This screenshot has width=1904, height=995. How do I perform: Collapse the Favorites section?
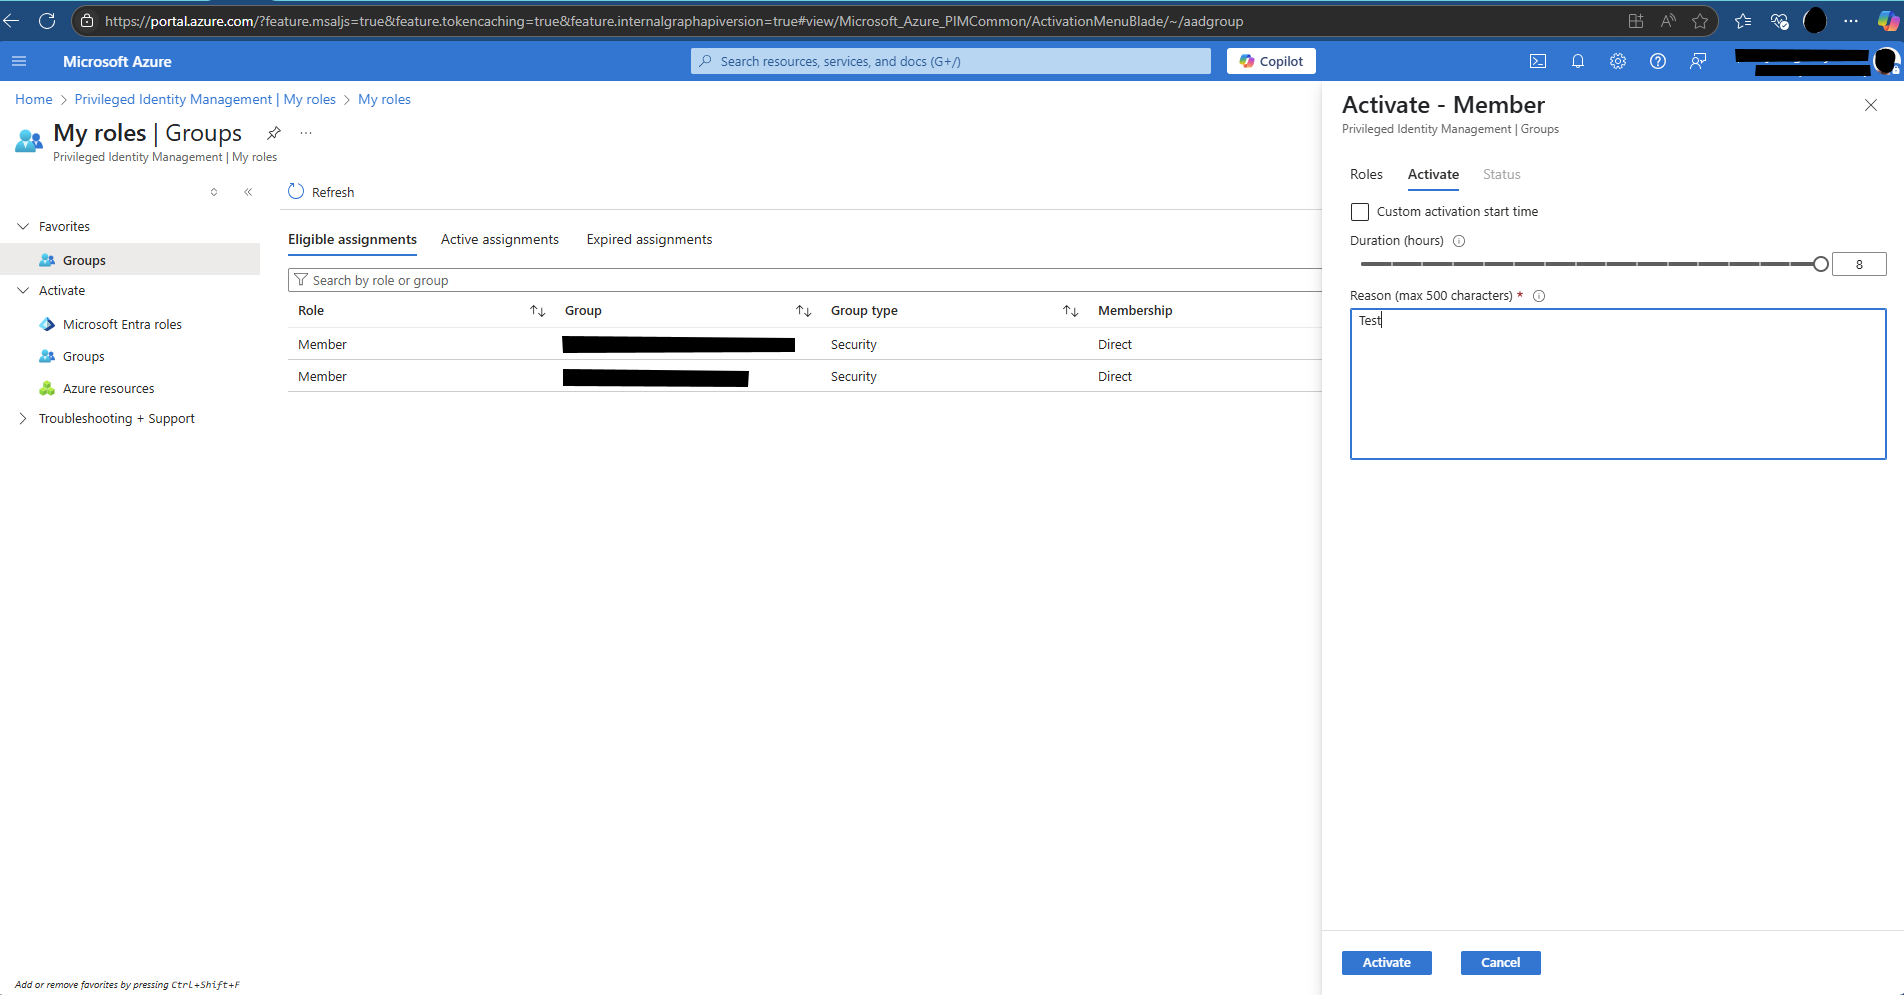(x=23, y=227)
